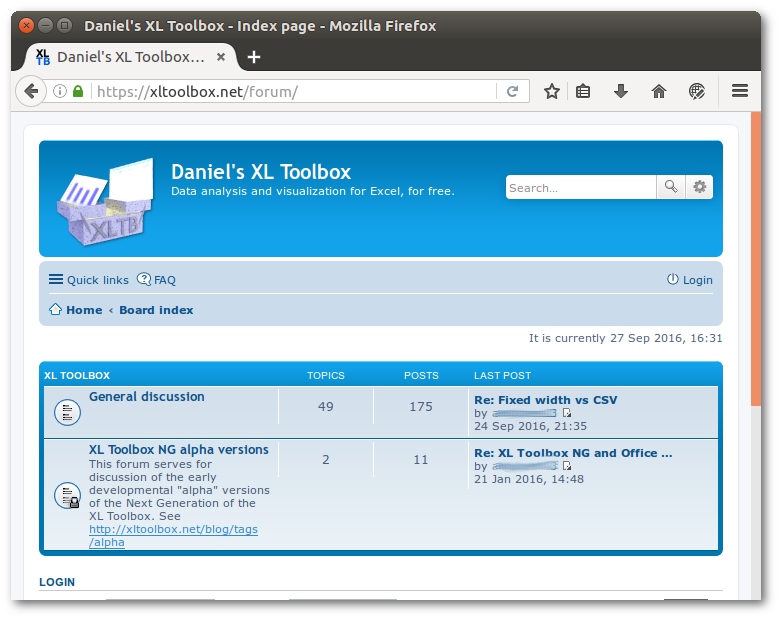Click the Home house icon
780x619 pixels.
click(55, 310)
